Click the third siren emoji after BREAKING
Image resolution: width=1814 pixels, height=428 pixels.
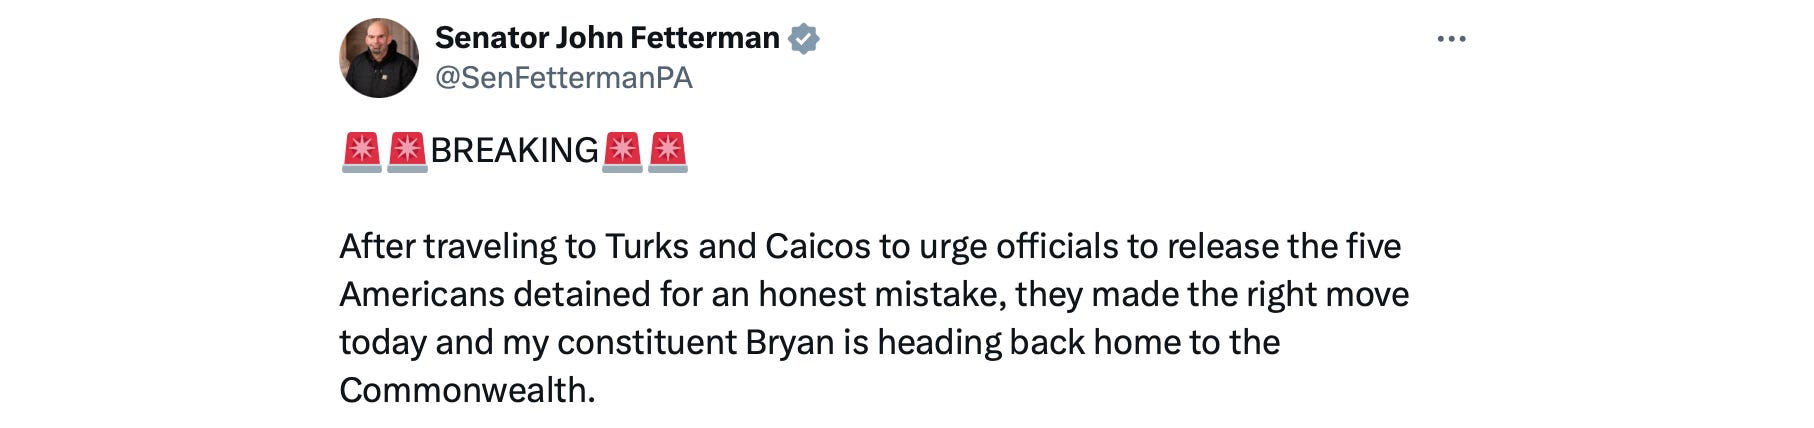[x=622, y=151]
